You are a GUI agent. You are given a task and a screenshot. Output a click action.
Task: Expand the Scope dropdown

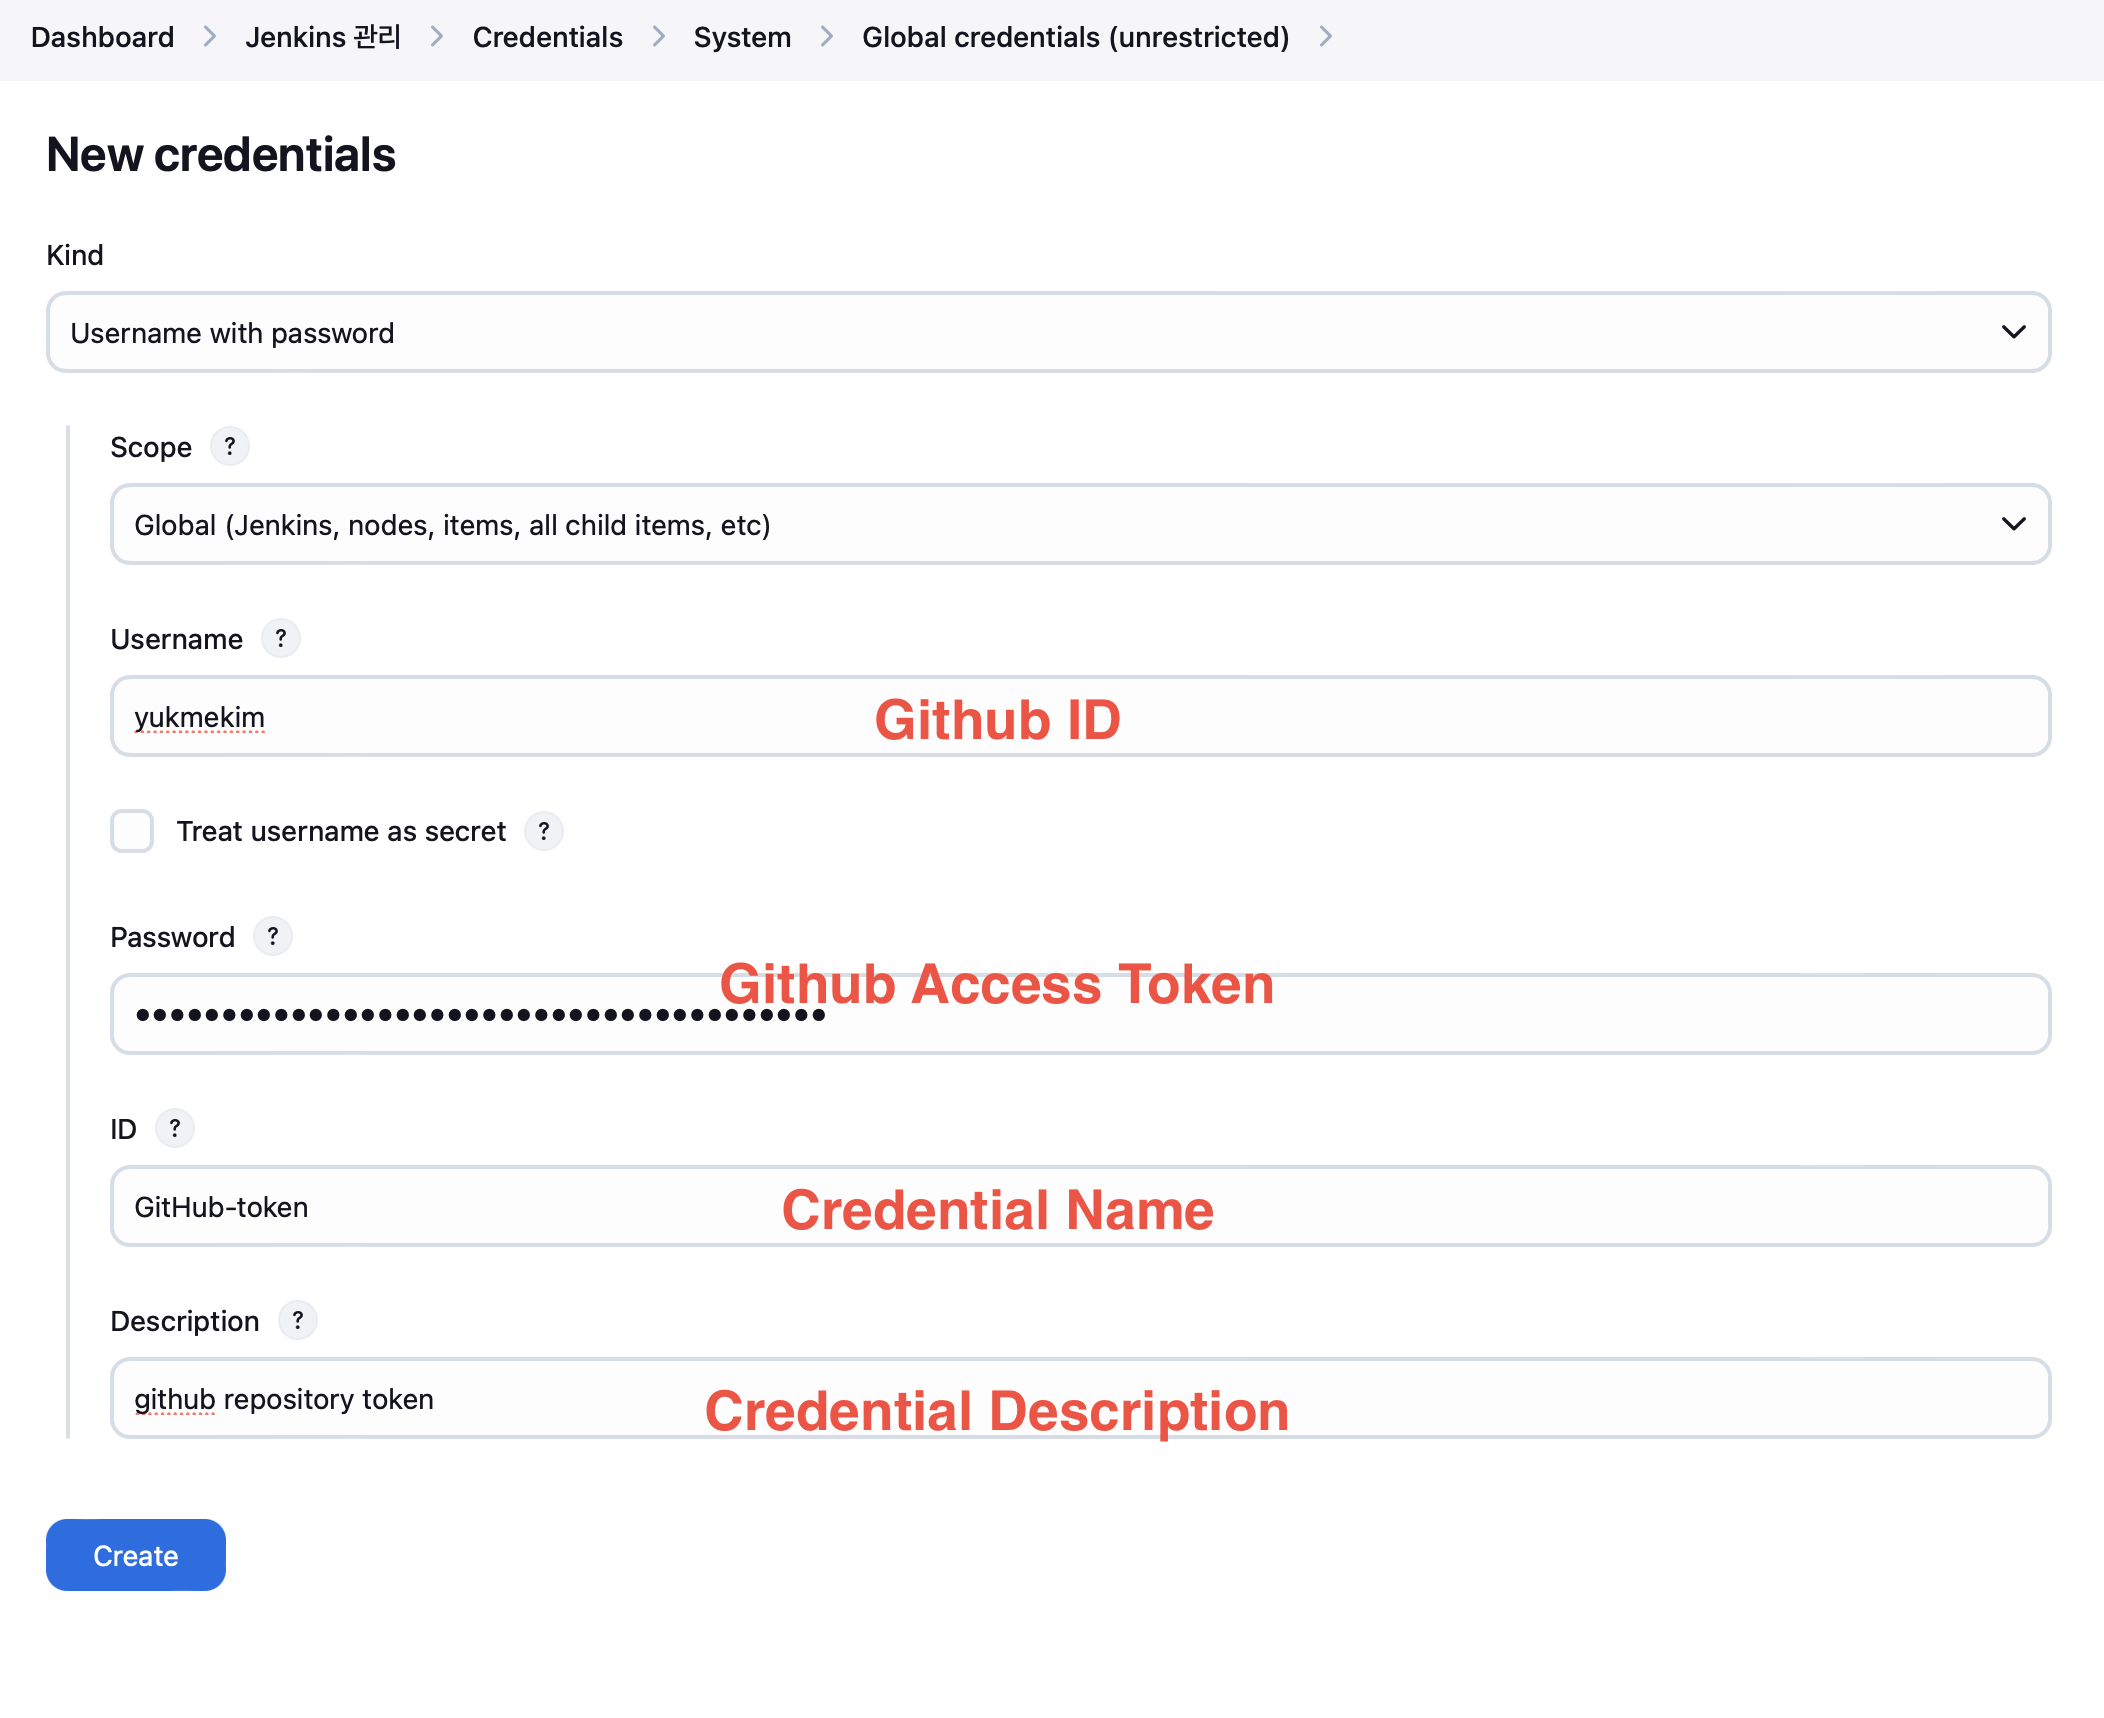click(x=1080, y=524)
